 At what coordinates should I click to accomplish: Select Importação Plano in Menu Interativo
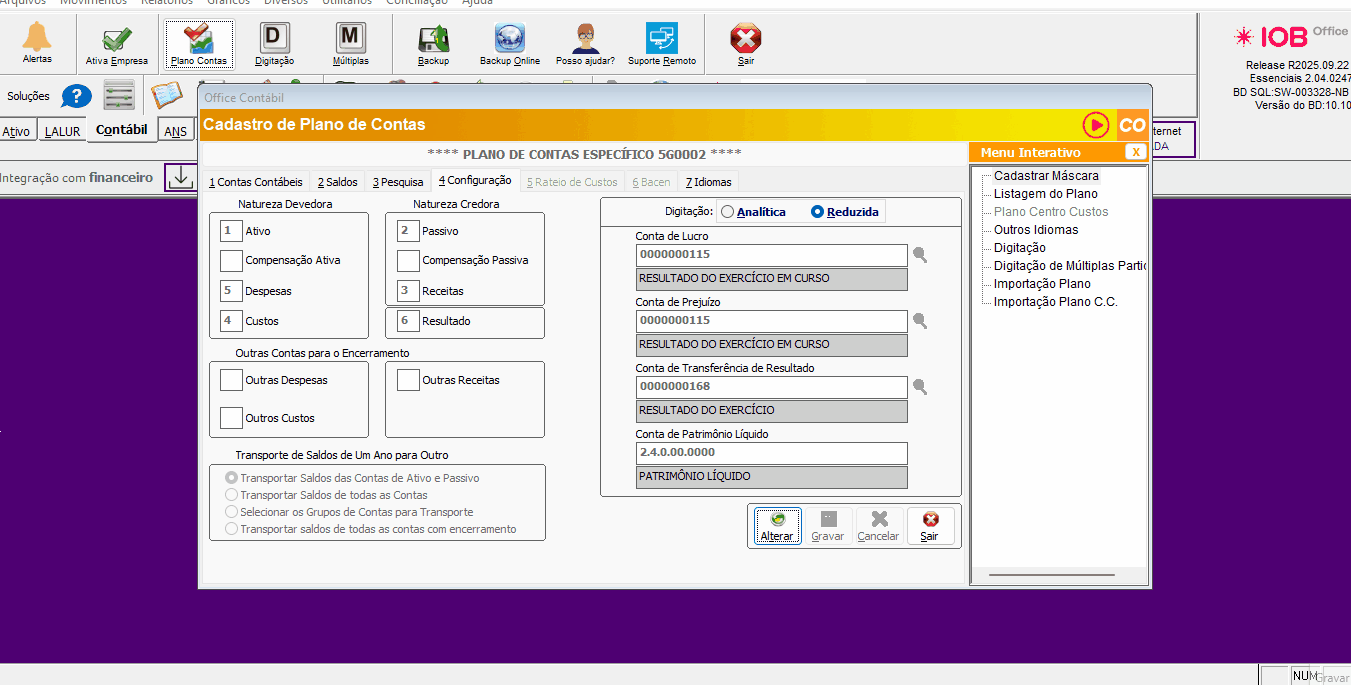point(1041,284)
